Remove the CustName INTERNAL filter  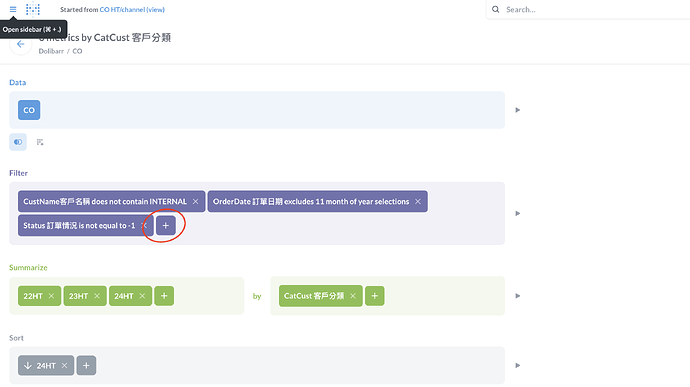click(195, 201)
